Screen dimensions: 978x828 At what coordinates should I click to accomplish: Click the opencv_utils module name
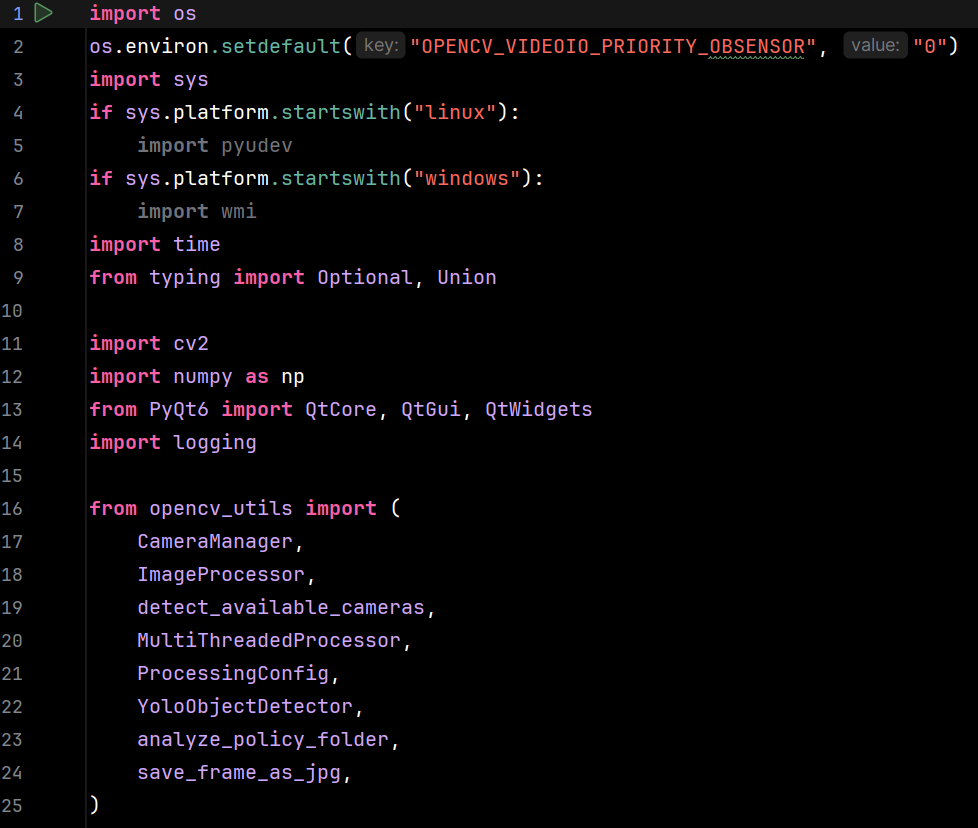pyautogui.click(x=221, y=508)
